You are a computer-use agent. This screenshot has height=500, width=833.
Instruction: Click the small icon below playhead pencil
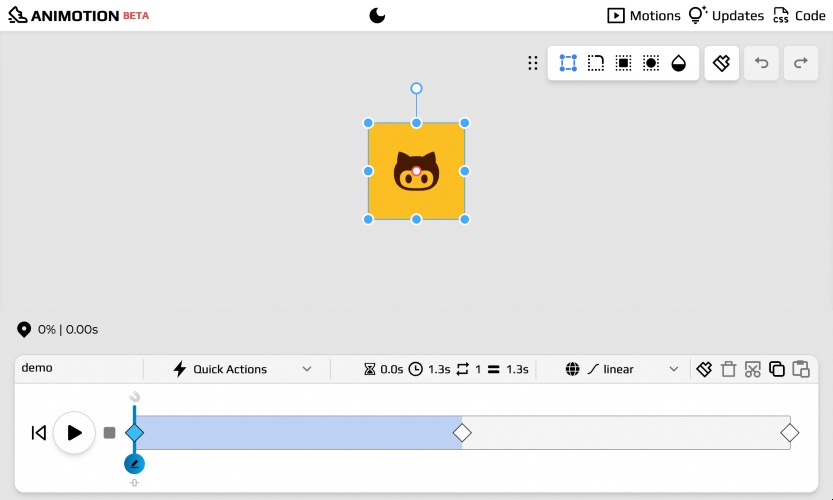(x=134, y=483)
